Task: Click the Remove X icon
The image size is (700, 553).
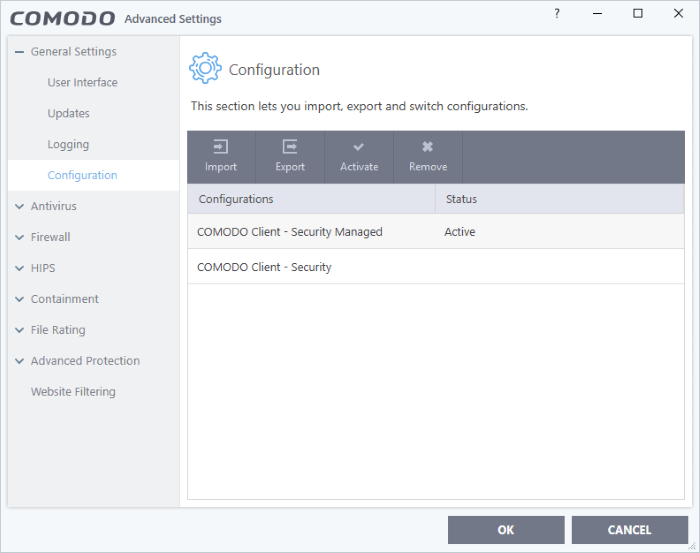Action: pyautogui.click(x=428, y=146)
